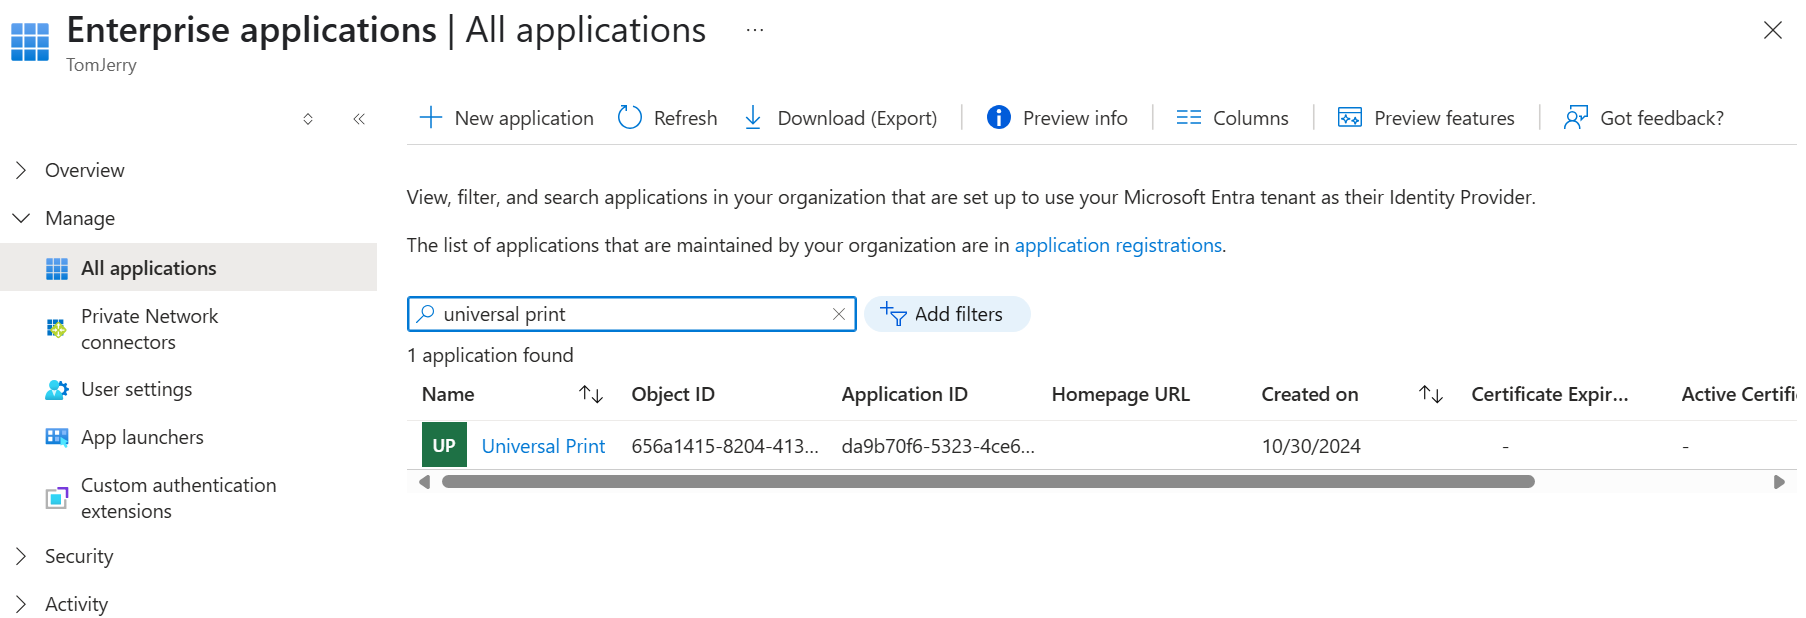Click Add filters button
This screenshot has height=618, width=1806.
[947, 314]
